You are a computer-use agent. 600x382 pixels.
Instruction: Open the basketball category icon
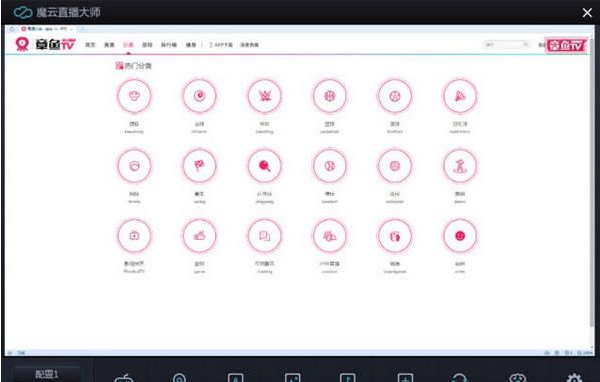329,96
